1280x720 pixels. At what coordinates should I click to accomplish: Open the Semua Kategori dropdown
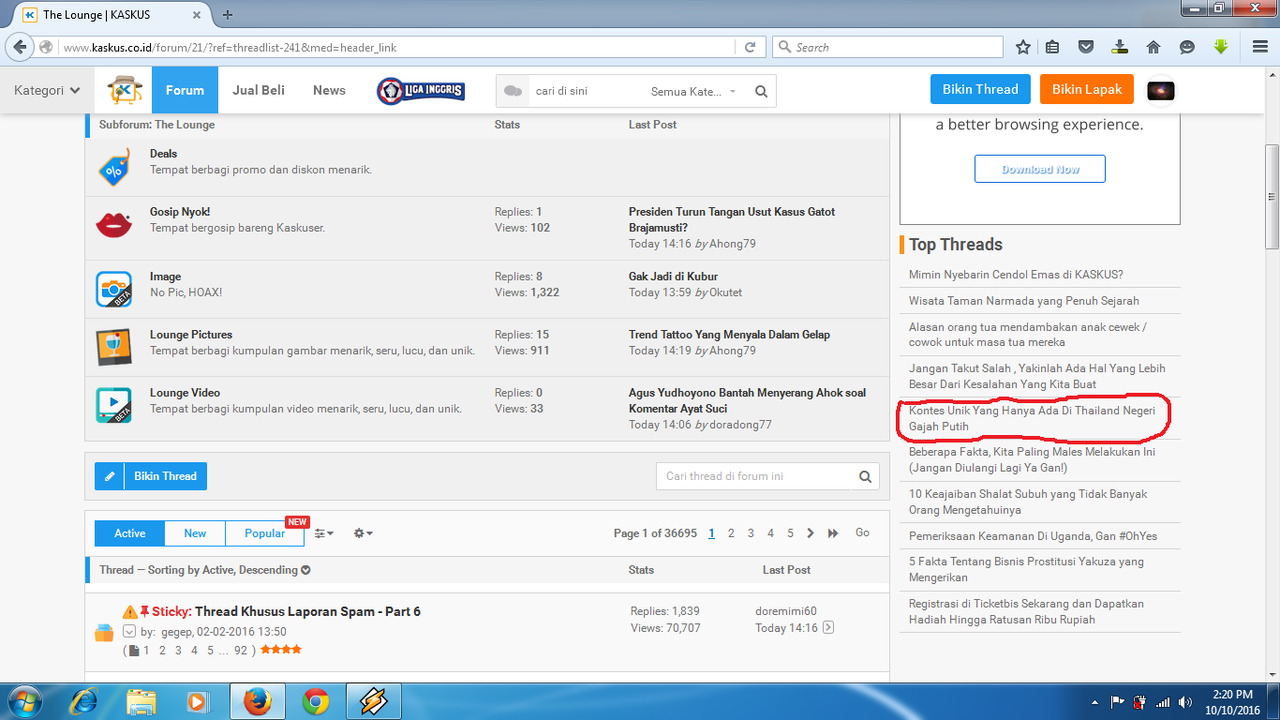(694, 91)
